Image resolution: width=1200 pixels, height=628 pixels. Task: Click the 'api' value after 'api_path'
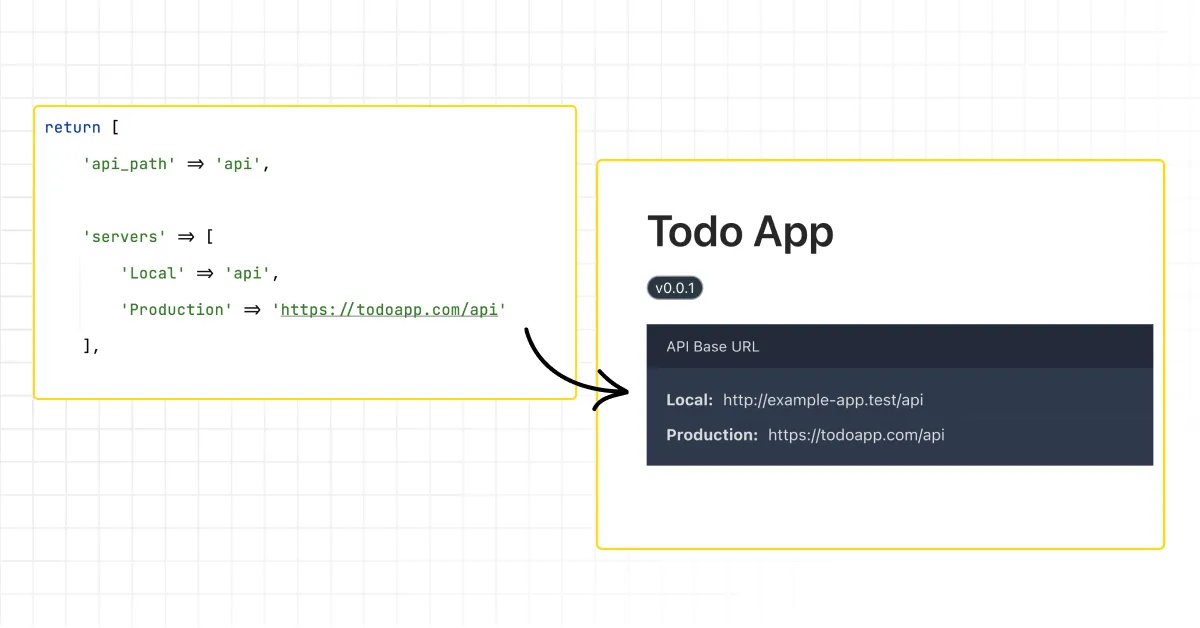(239, 164)
